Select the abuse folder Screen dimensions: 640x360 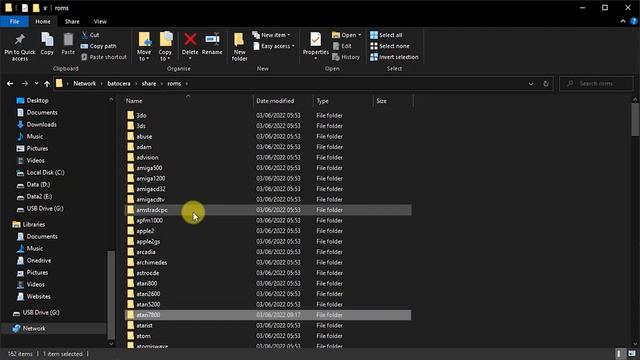[268, 136]
